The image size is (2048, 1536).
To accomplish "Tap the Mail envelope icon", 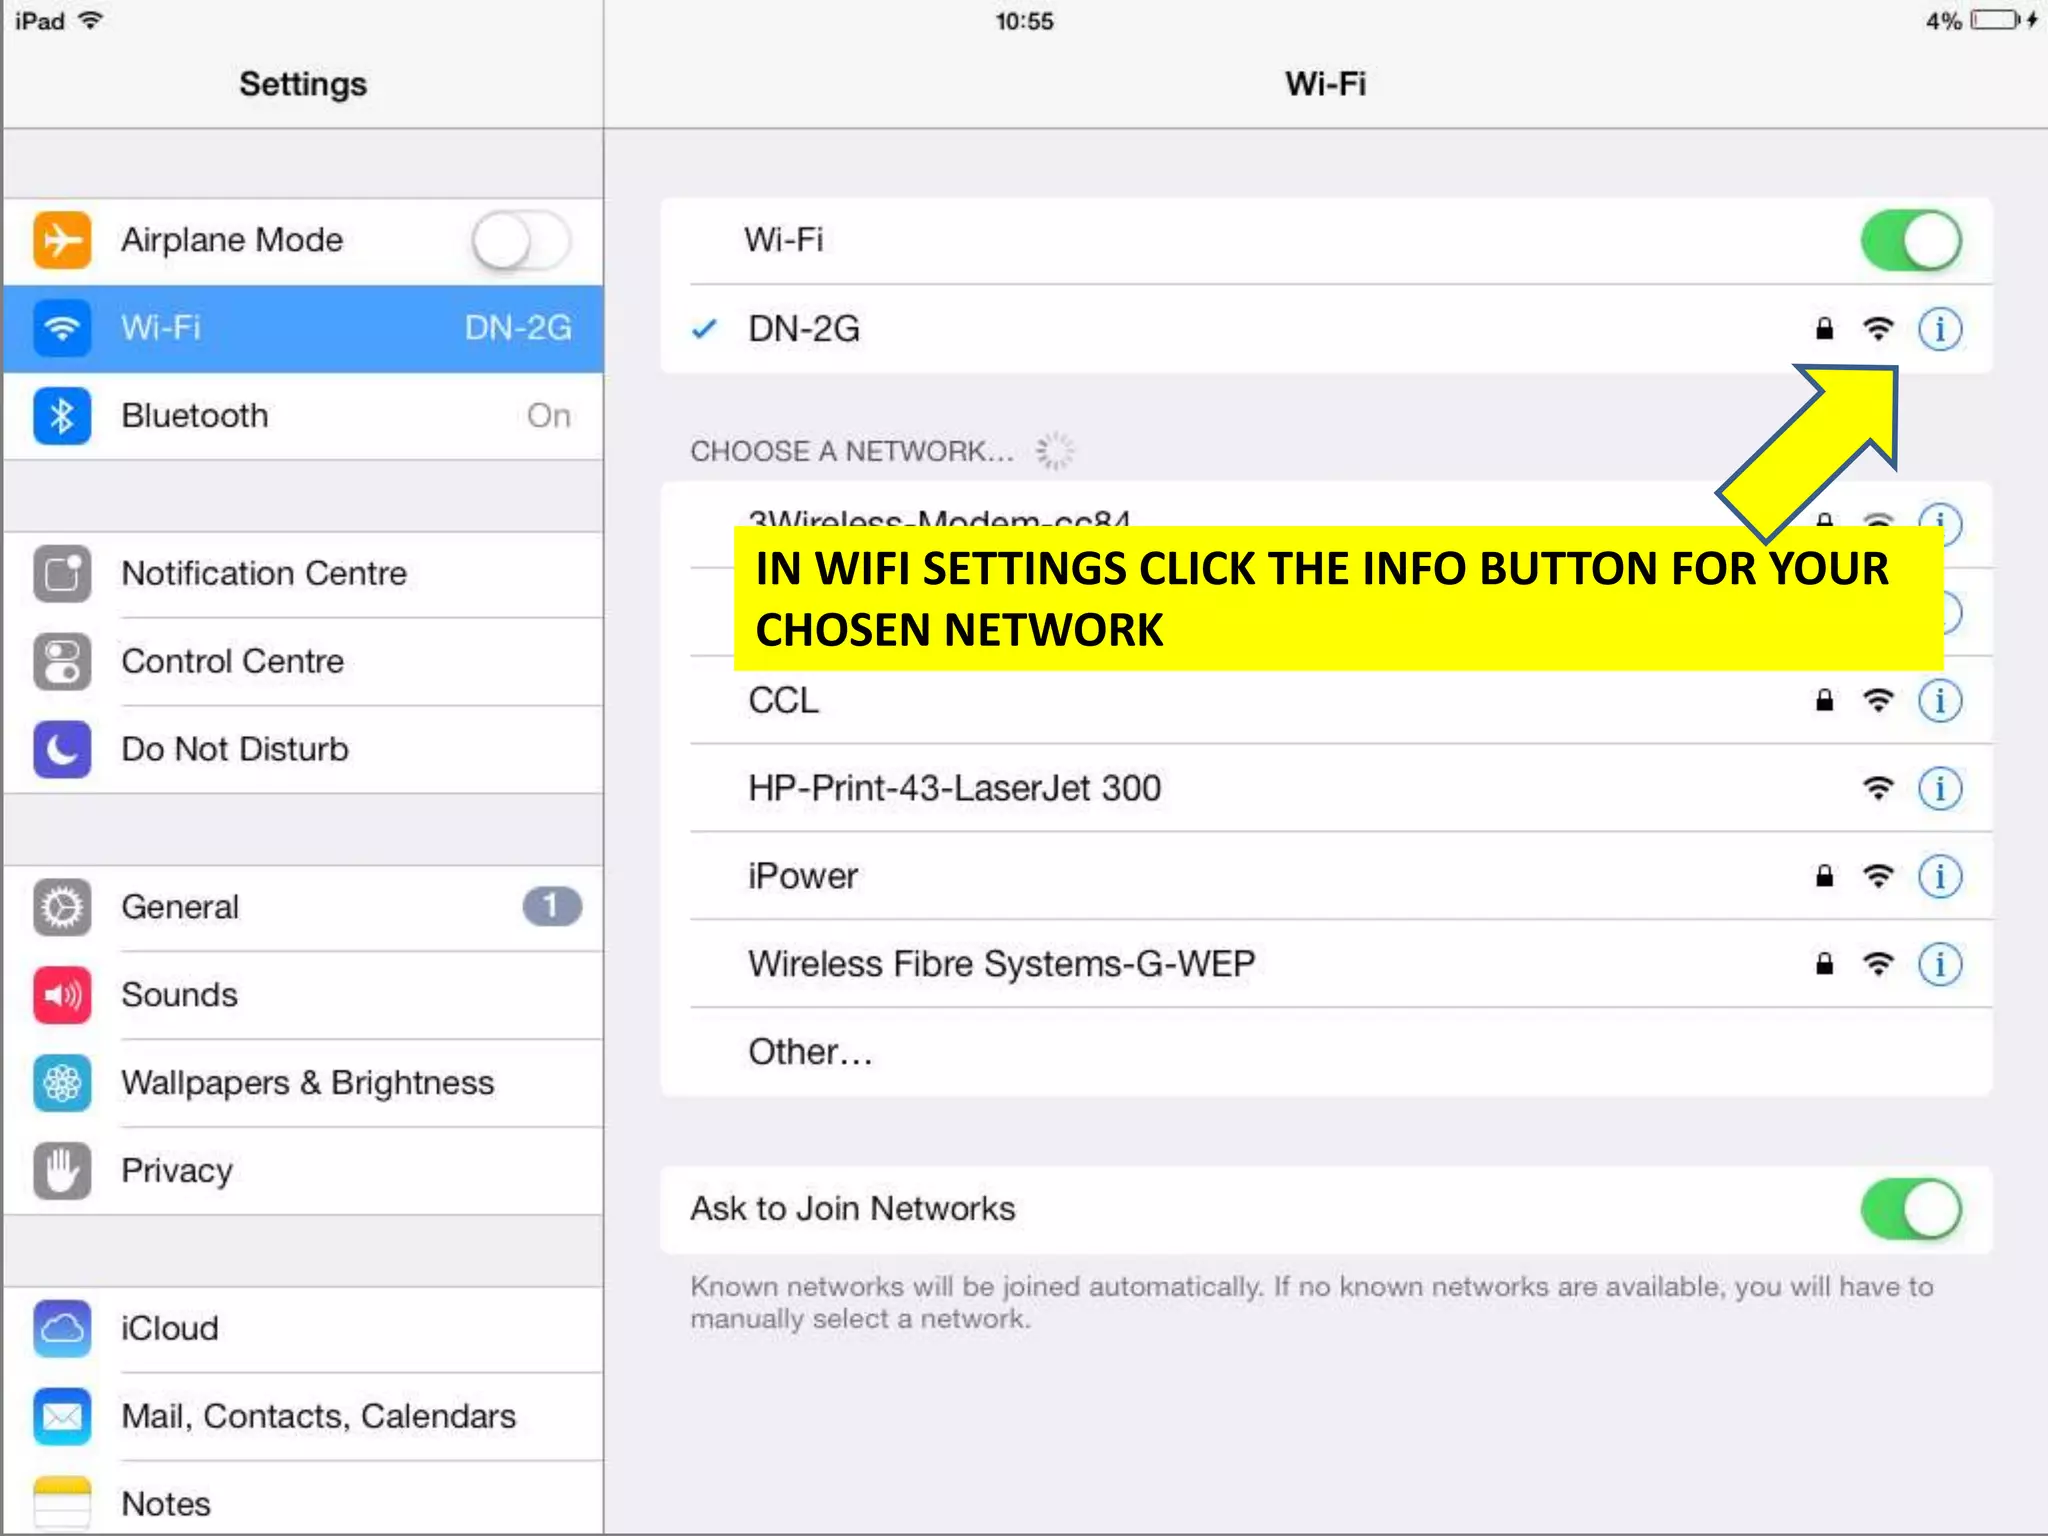I will coord(62,1417).
